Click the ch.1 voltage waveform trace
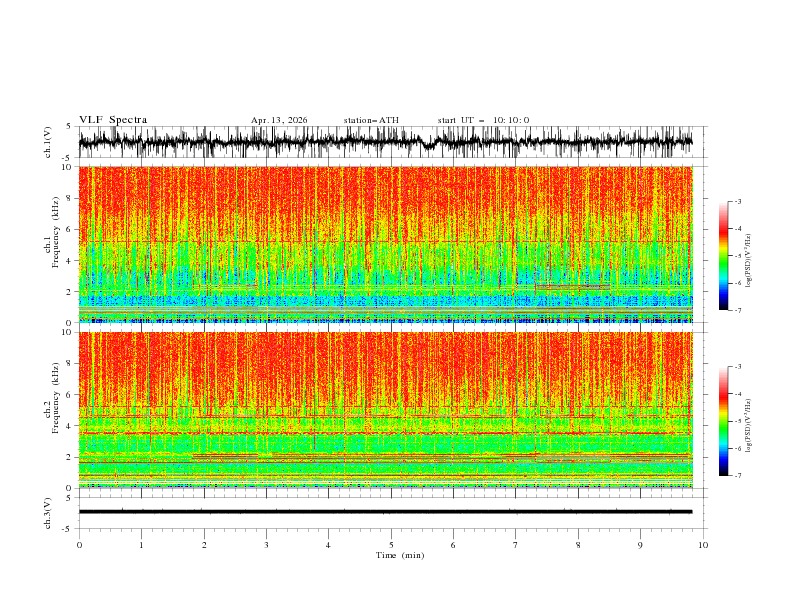The image size is (792, 612). pos(385,142)
